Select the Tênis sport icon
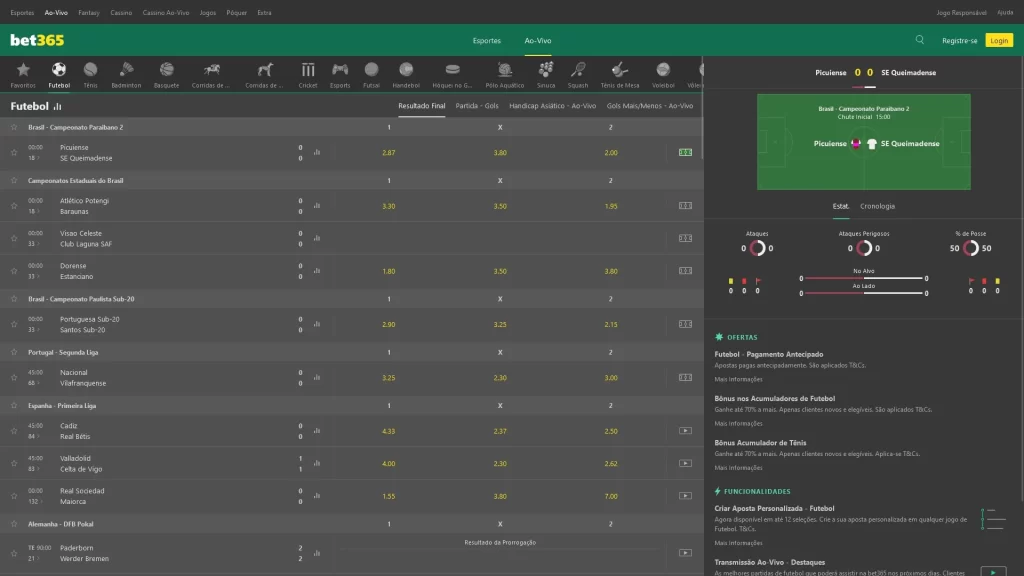 click(x=90, y=74)
